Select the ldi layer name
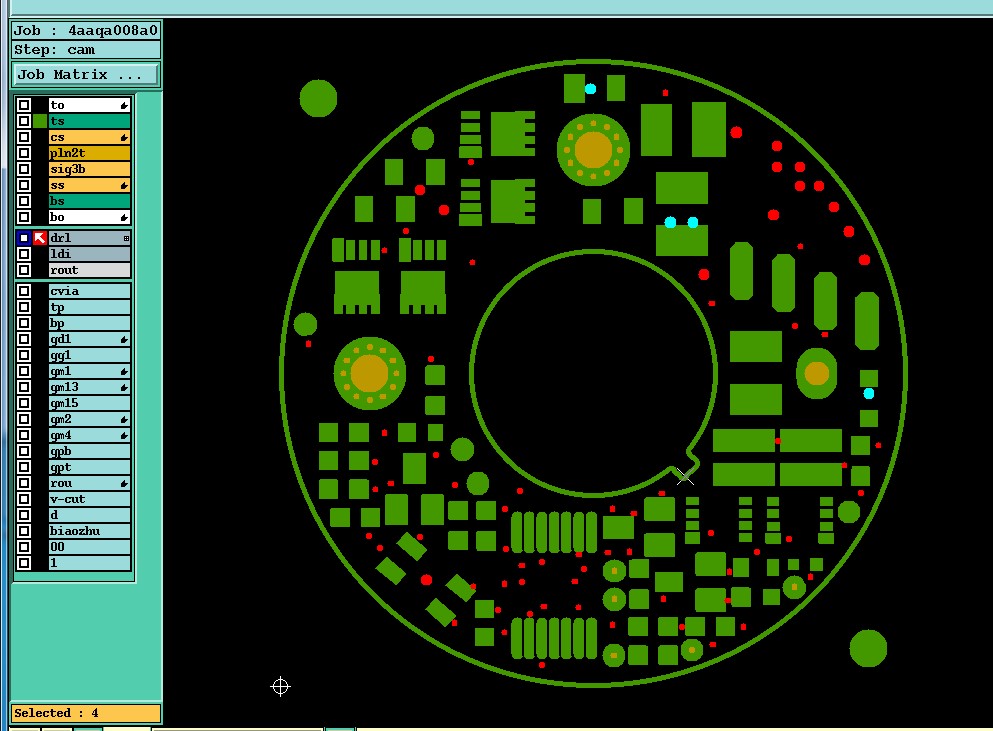The image size is (993, 731). point(89,254)
